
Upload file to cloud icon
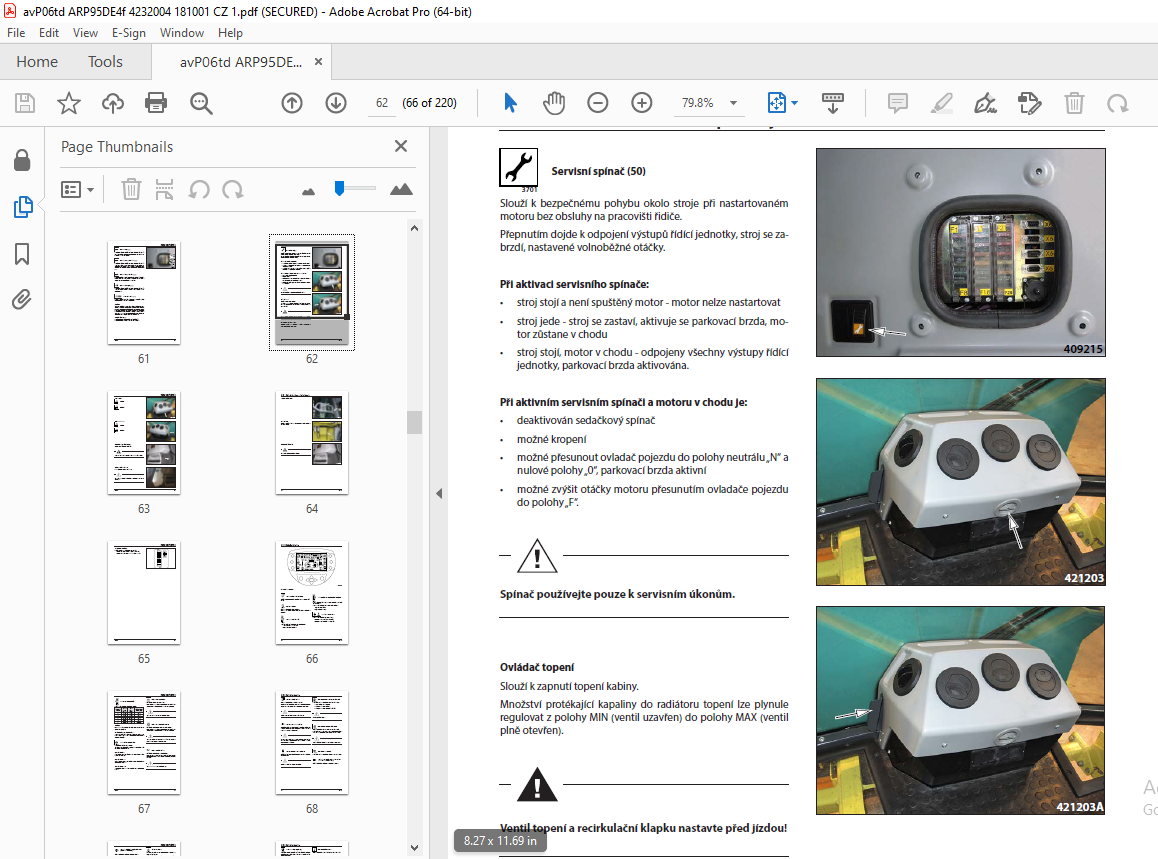tap(112, 103)
